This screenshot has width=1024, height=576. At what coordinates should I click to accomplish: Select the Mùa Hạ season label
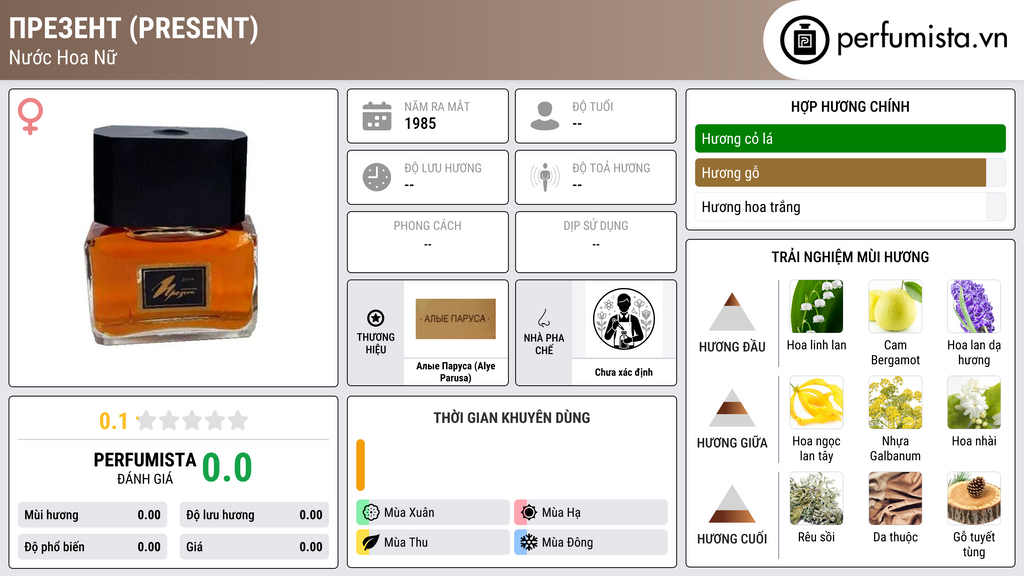point(561,513)
